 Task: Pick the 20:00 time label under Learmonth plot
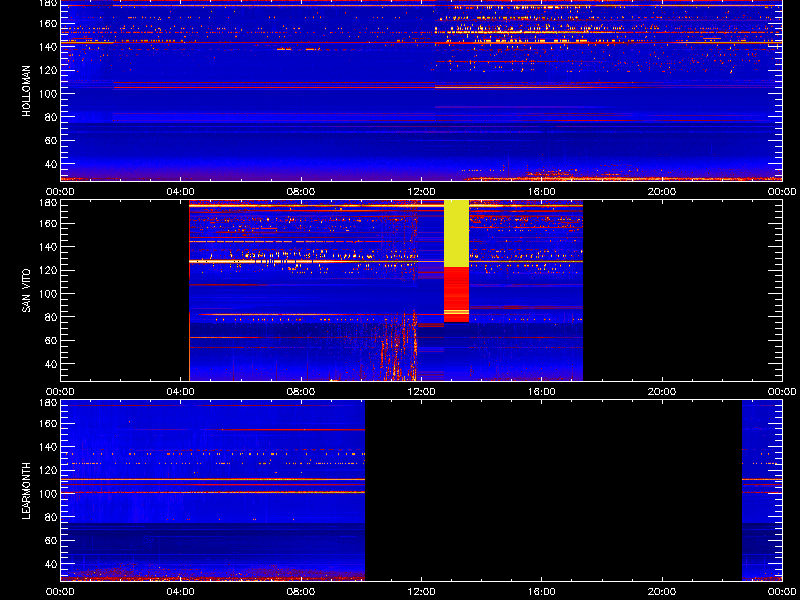pos(662,592)
